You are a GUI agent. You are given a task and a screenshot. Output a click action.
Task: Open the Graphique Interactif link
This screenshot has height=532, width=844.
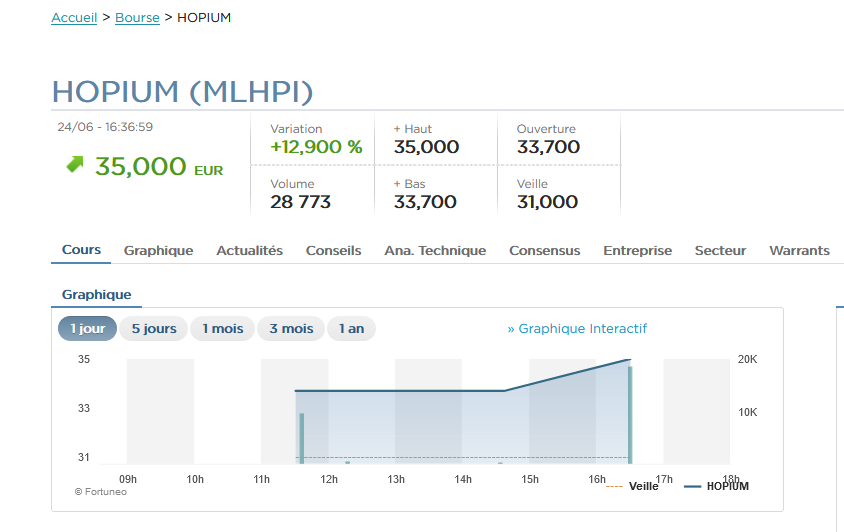(x=577, y=328)
